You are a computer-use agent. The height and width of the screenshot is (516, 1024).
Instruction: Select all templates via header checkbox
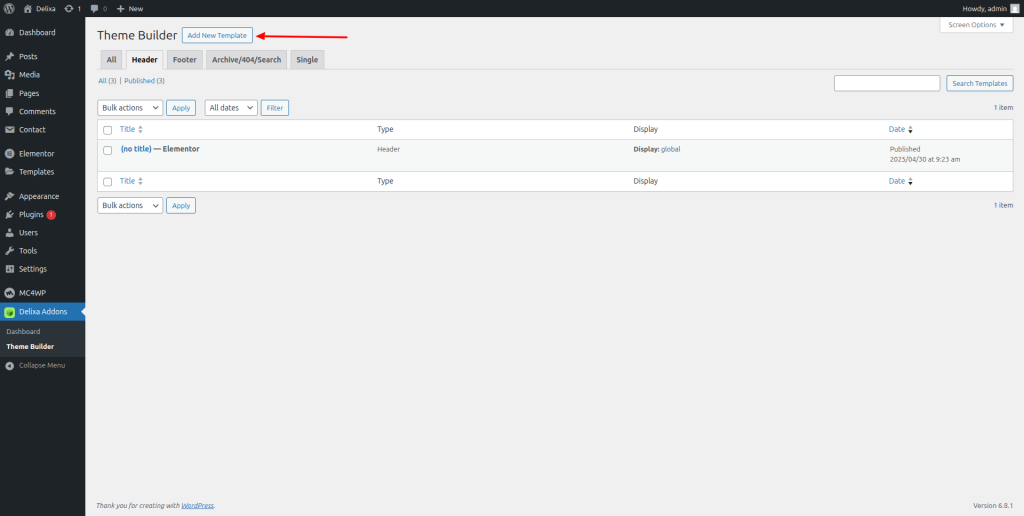tap(108, 130)
